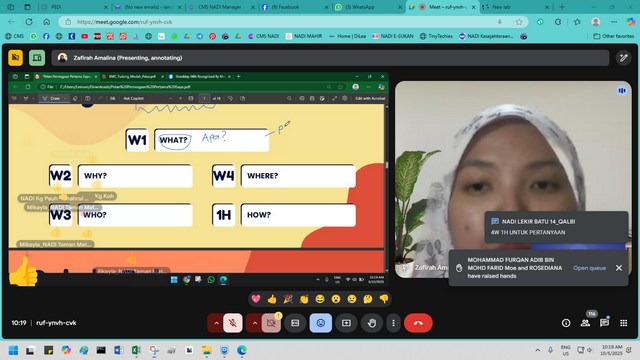Screen dimensions: 640x360
Task: Show the people participants list
Action: (585, 323)
